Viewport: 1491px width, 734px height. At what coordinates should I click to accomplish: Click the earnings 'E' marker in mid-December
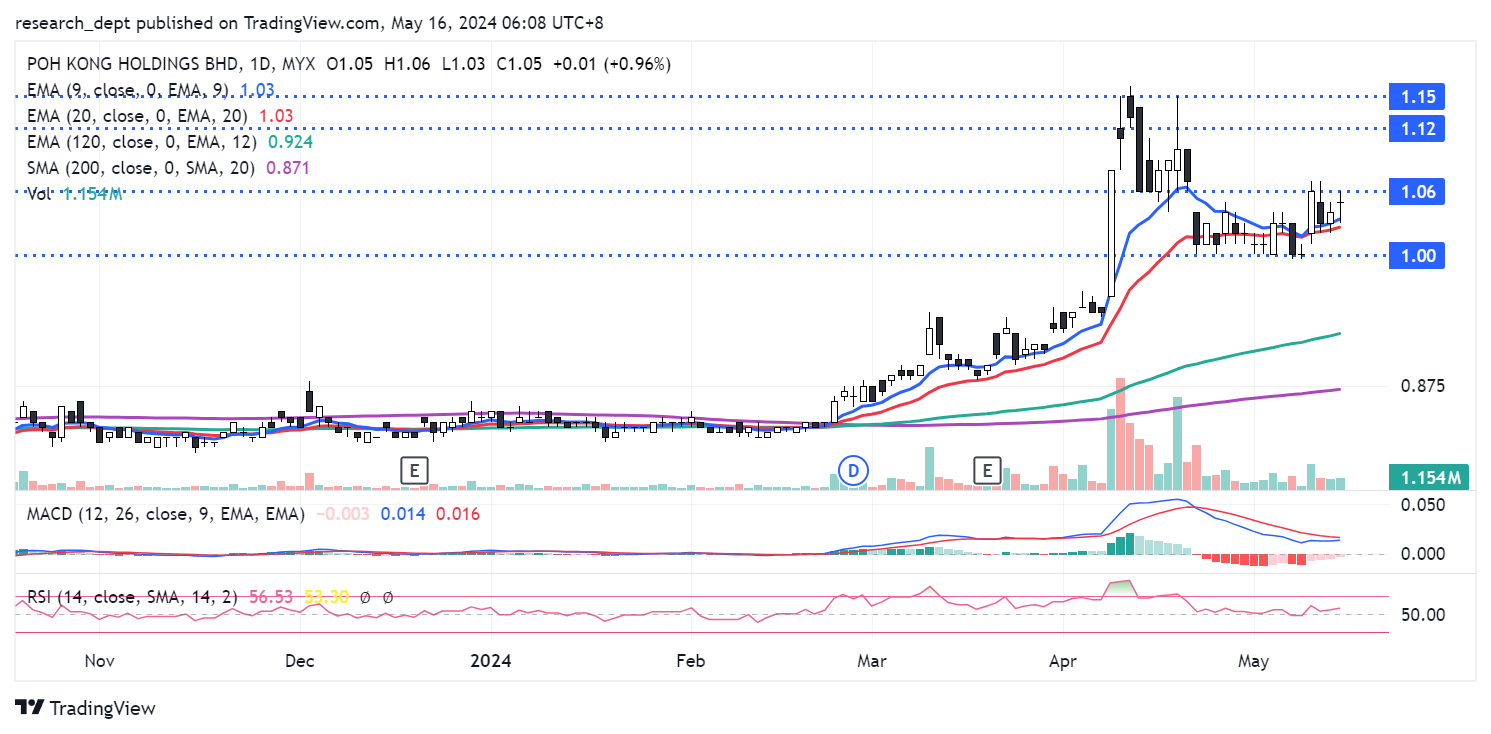point(414,470)
